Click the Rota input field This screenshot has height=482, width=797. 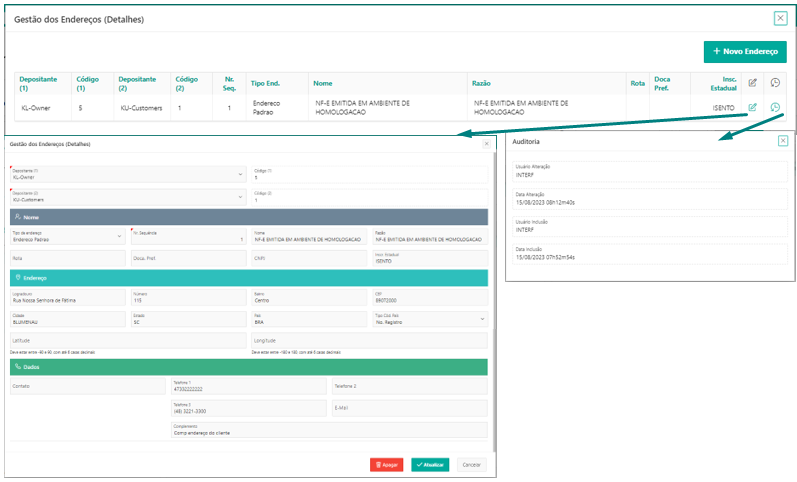click(68, 258)
